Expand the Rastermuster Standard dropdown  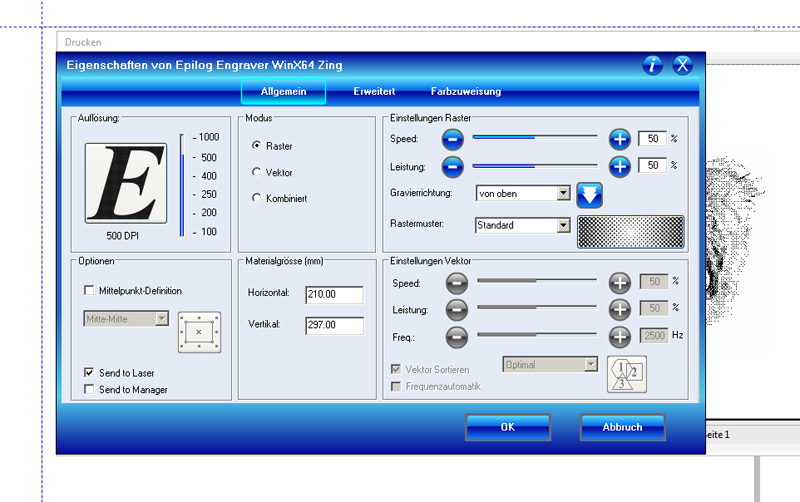[x=563, y=226]
